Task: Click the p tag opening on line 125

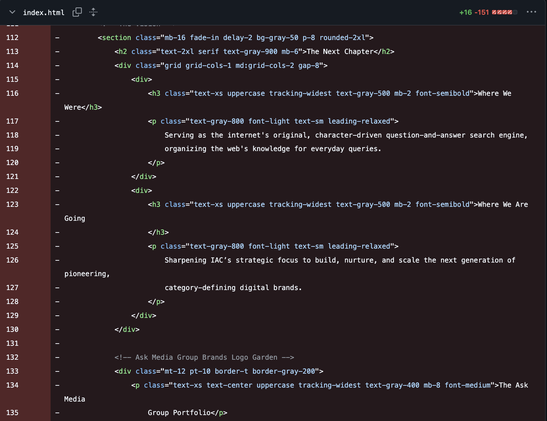Action: click(273, 246)
